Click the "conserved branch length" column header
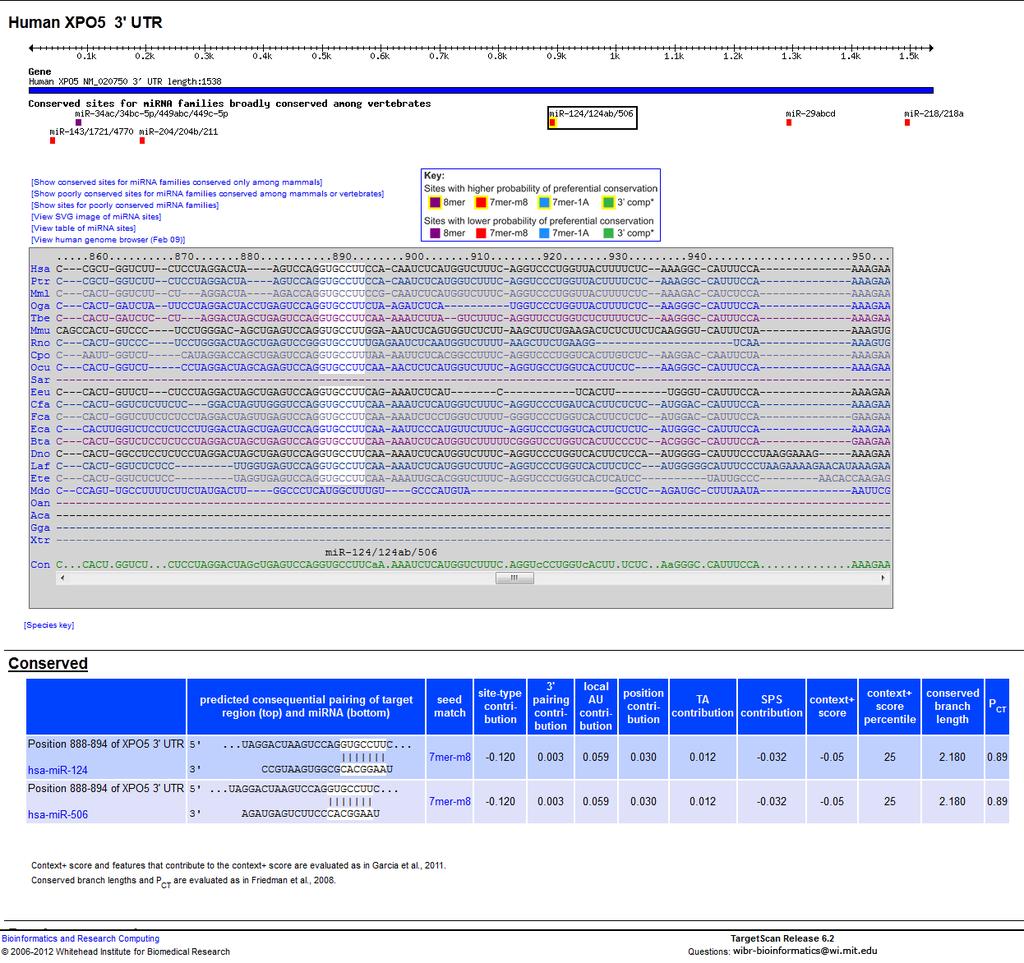The image size is (1024, 963). coord(952,706)
